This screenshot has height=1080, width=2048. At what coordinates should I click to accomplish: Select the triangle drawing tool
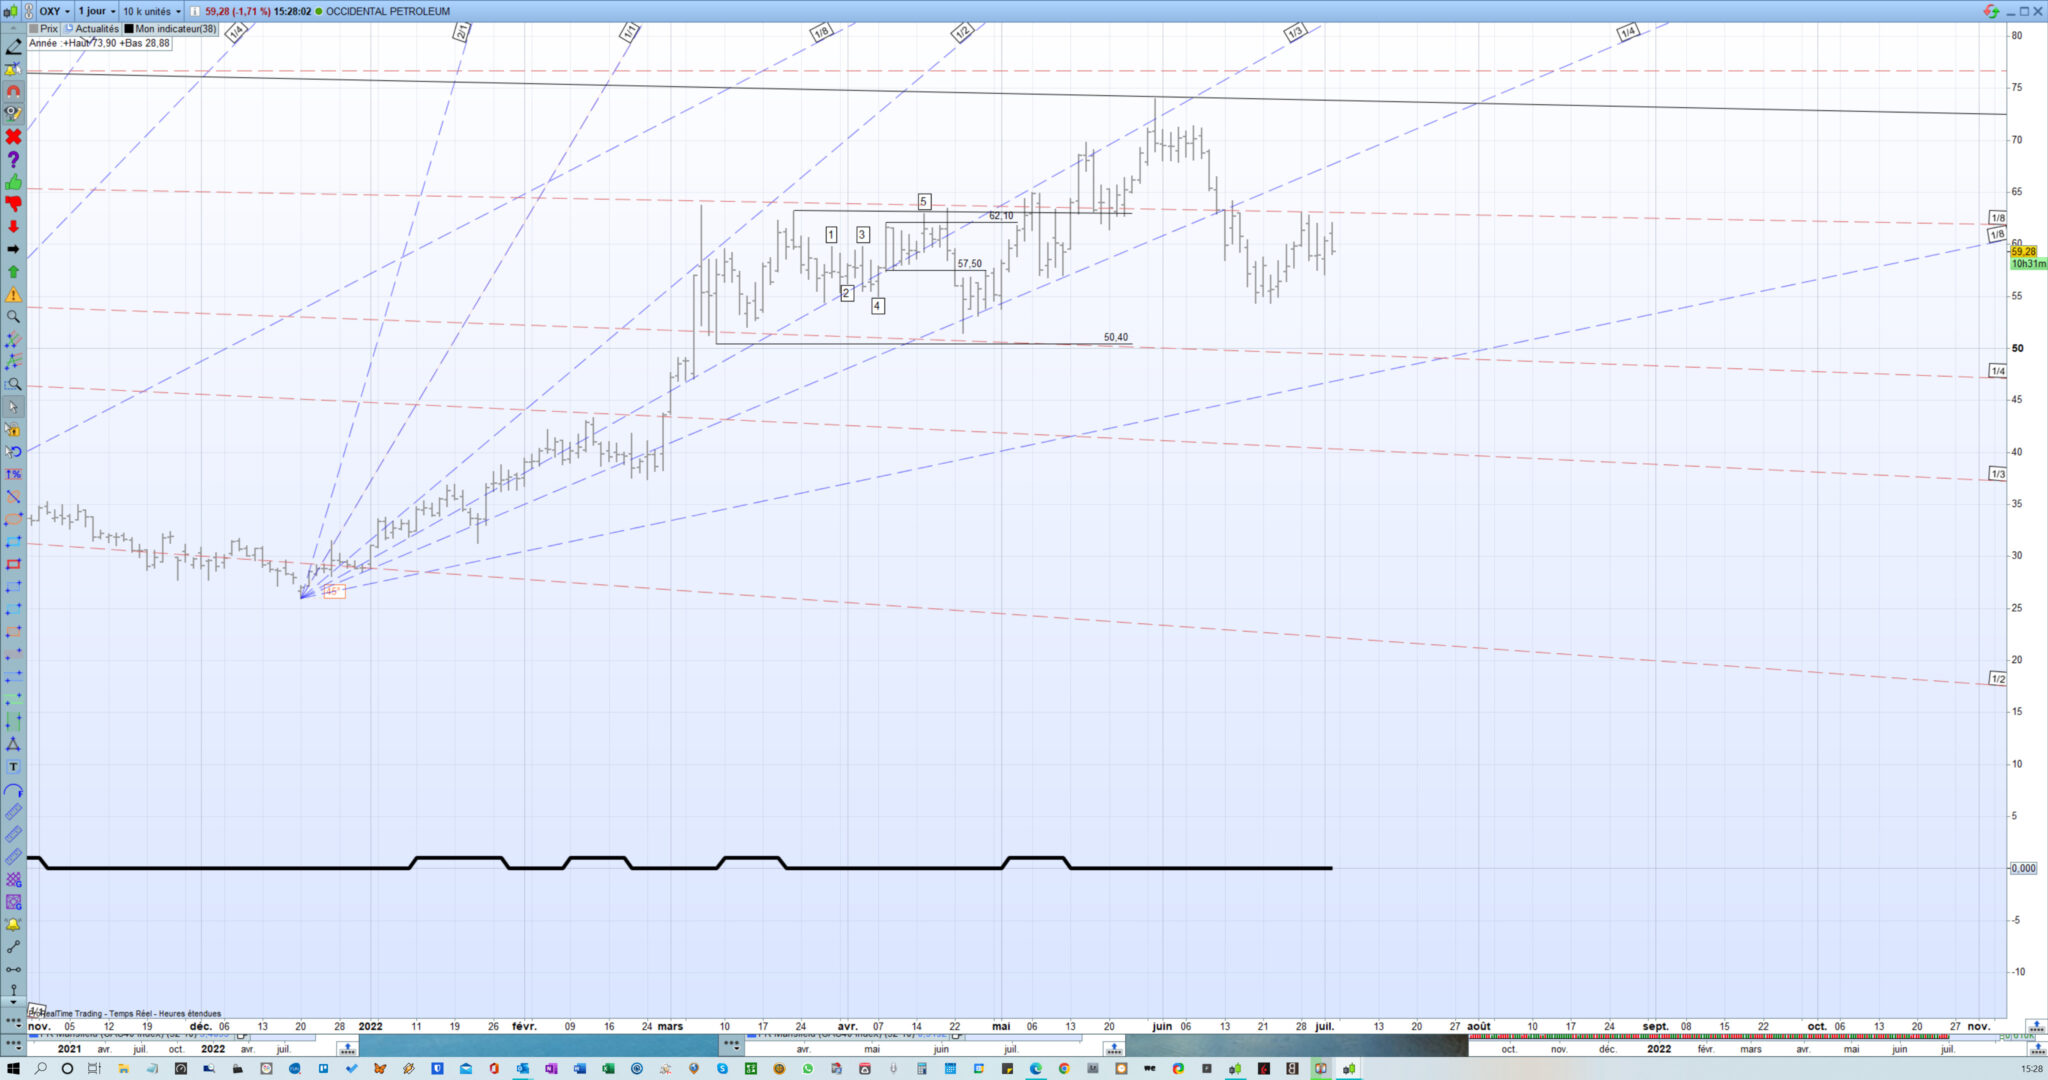click(13, 745)
